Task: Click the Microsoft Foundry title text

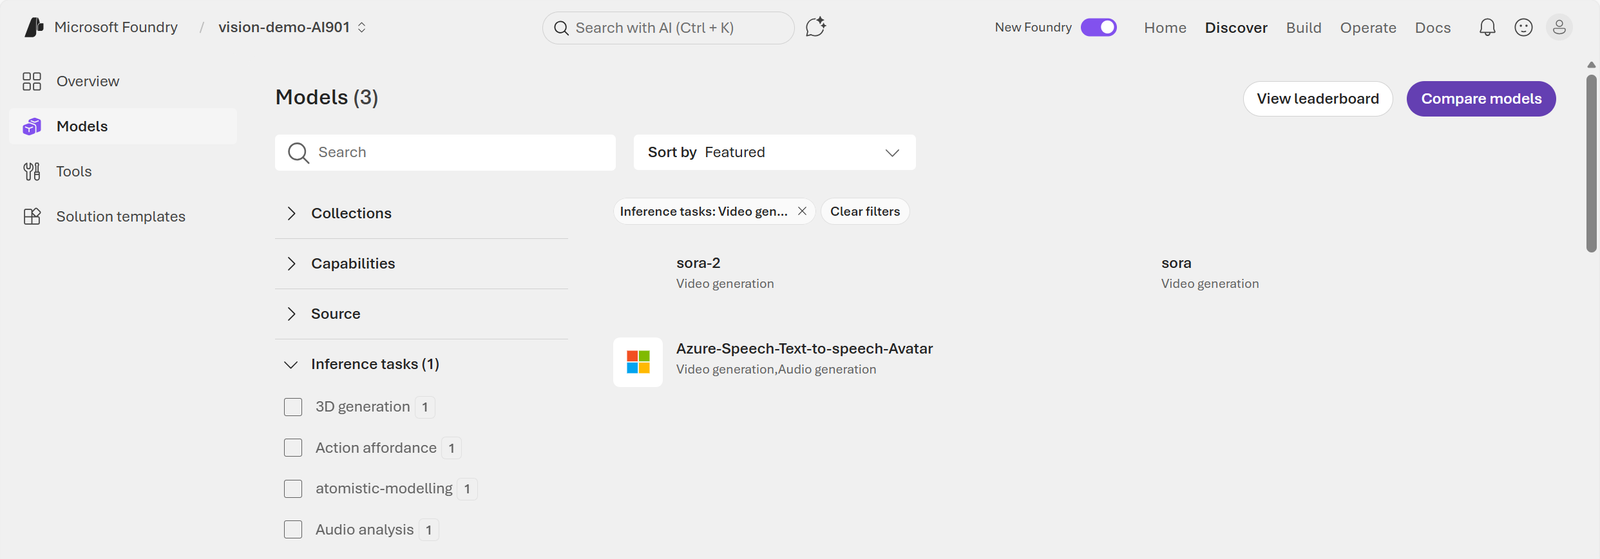Action: pos(116,27)
